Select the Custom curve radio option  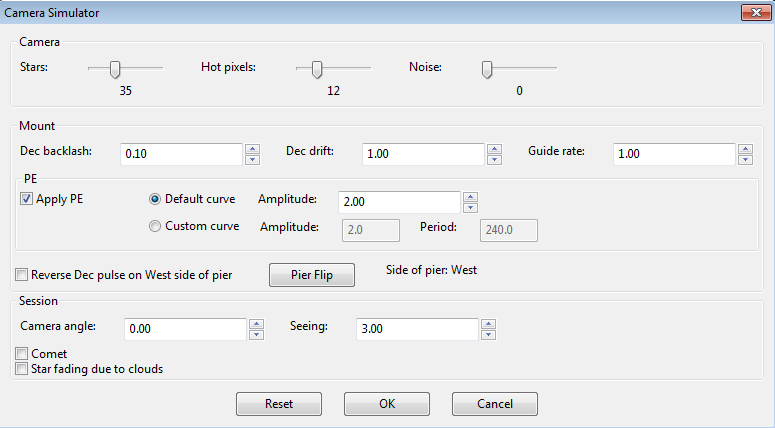(155, 226)
